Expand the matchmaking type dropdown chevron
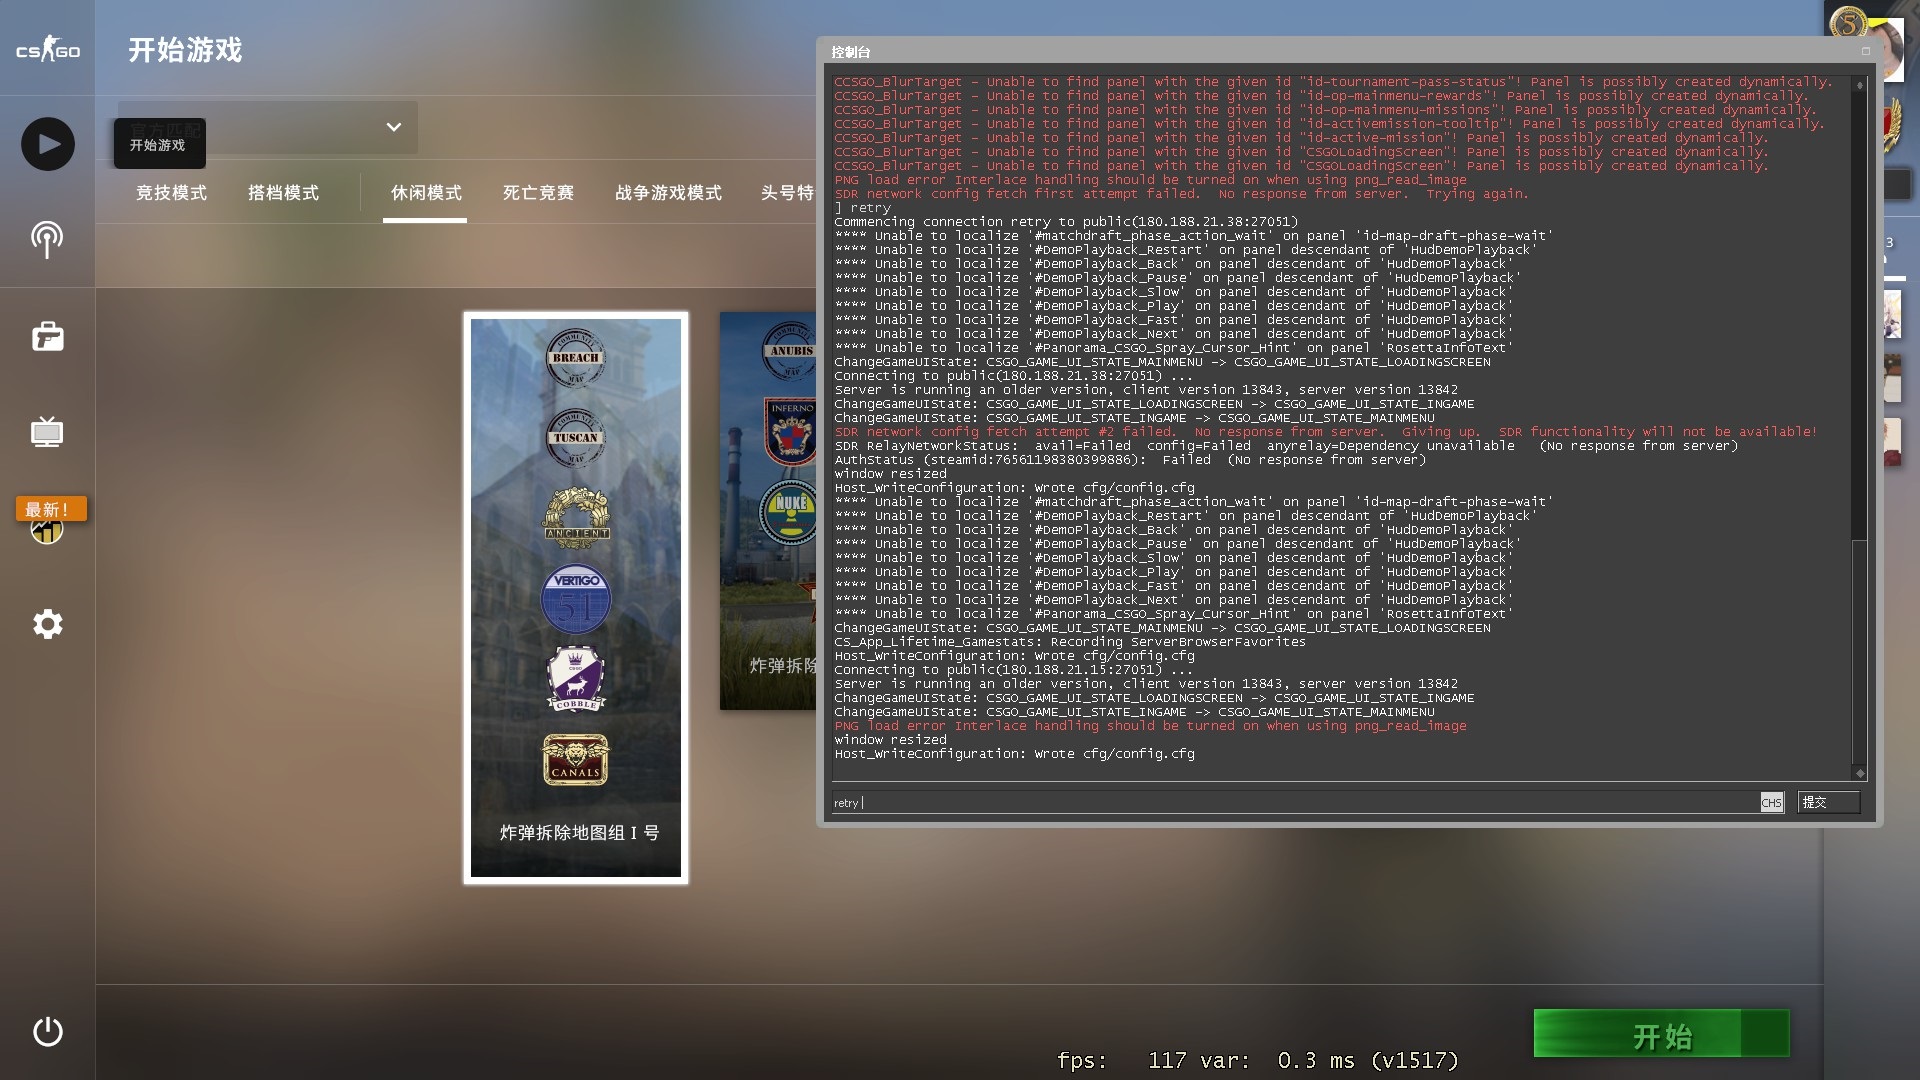 coord(394,127)
